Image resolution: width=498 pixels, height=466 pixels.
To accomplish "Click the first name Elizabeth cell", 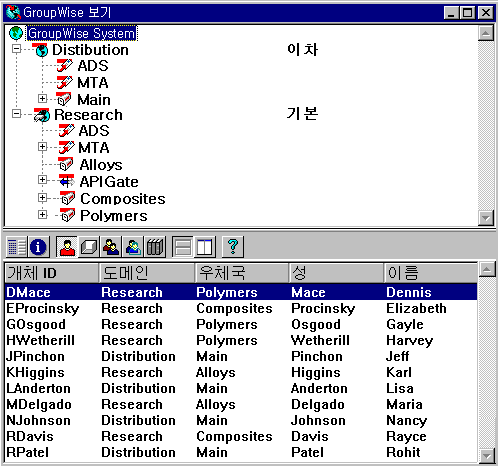I will pos(416,308).
